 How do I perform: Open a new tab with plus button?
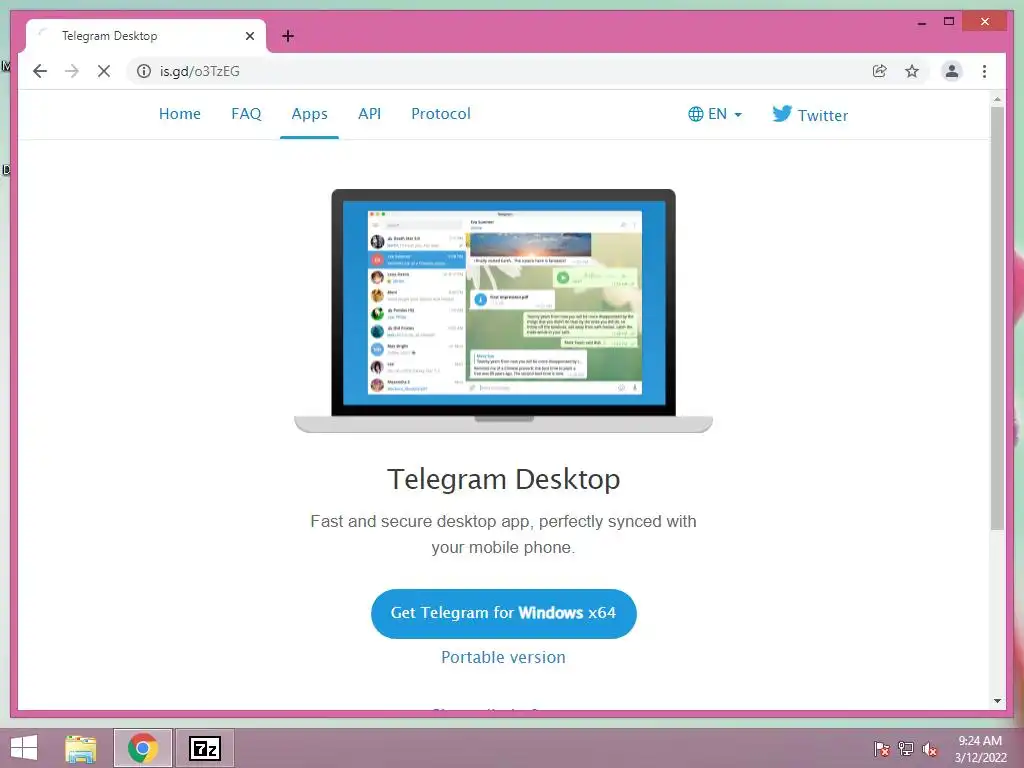[288, 36]
